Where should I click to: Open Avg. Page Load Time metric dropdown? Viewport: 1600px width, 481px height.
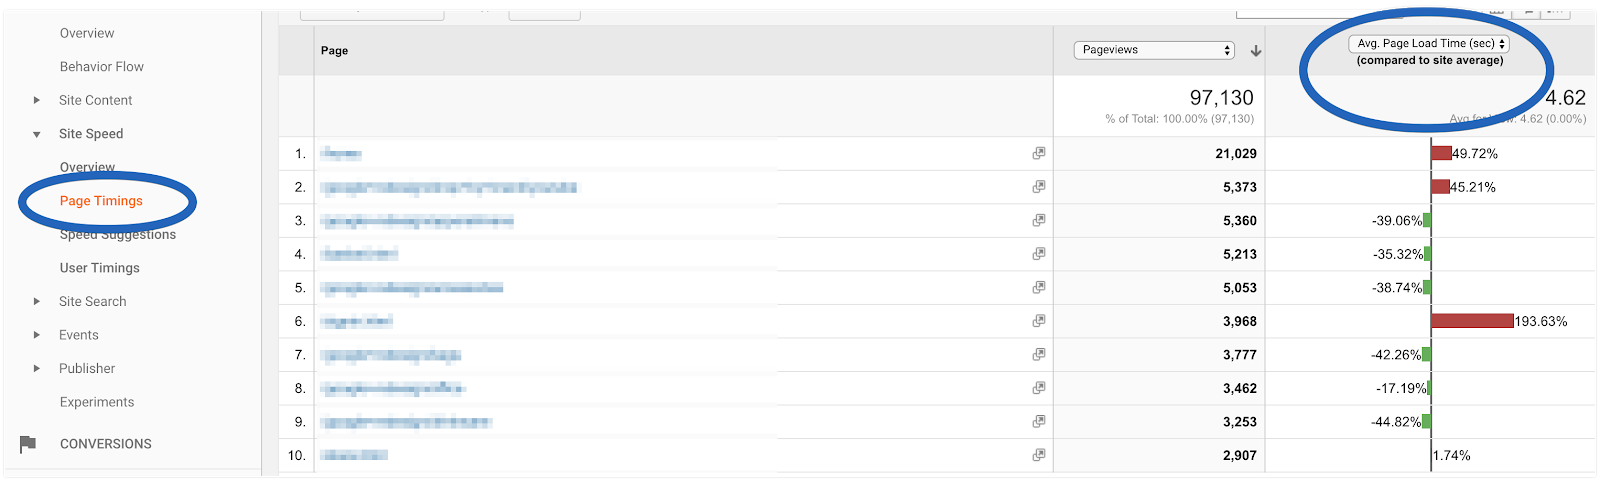coord(1429,44)
